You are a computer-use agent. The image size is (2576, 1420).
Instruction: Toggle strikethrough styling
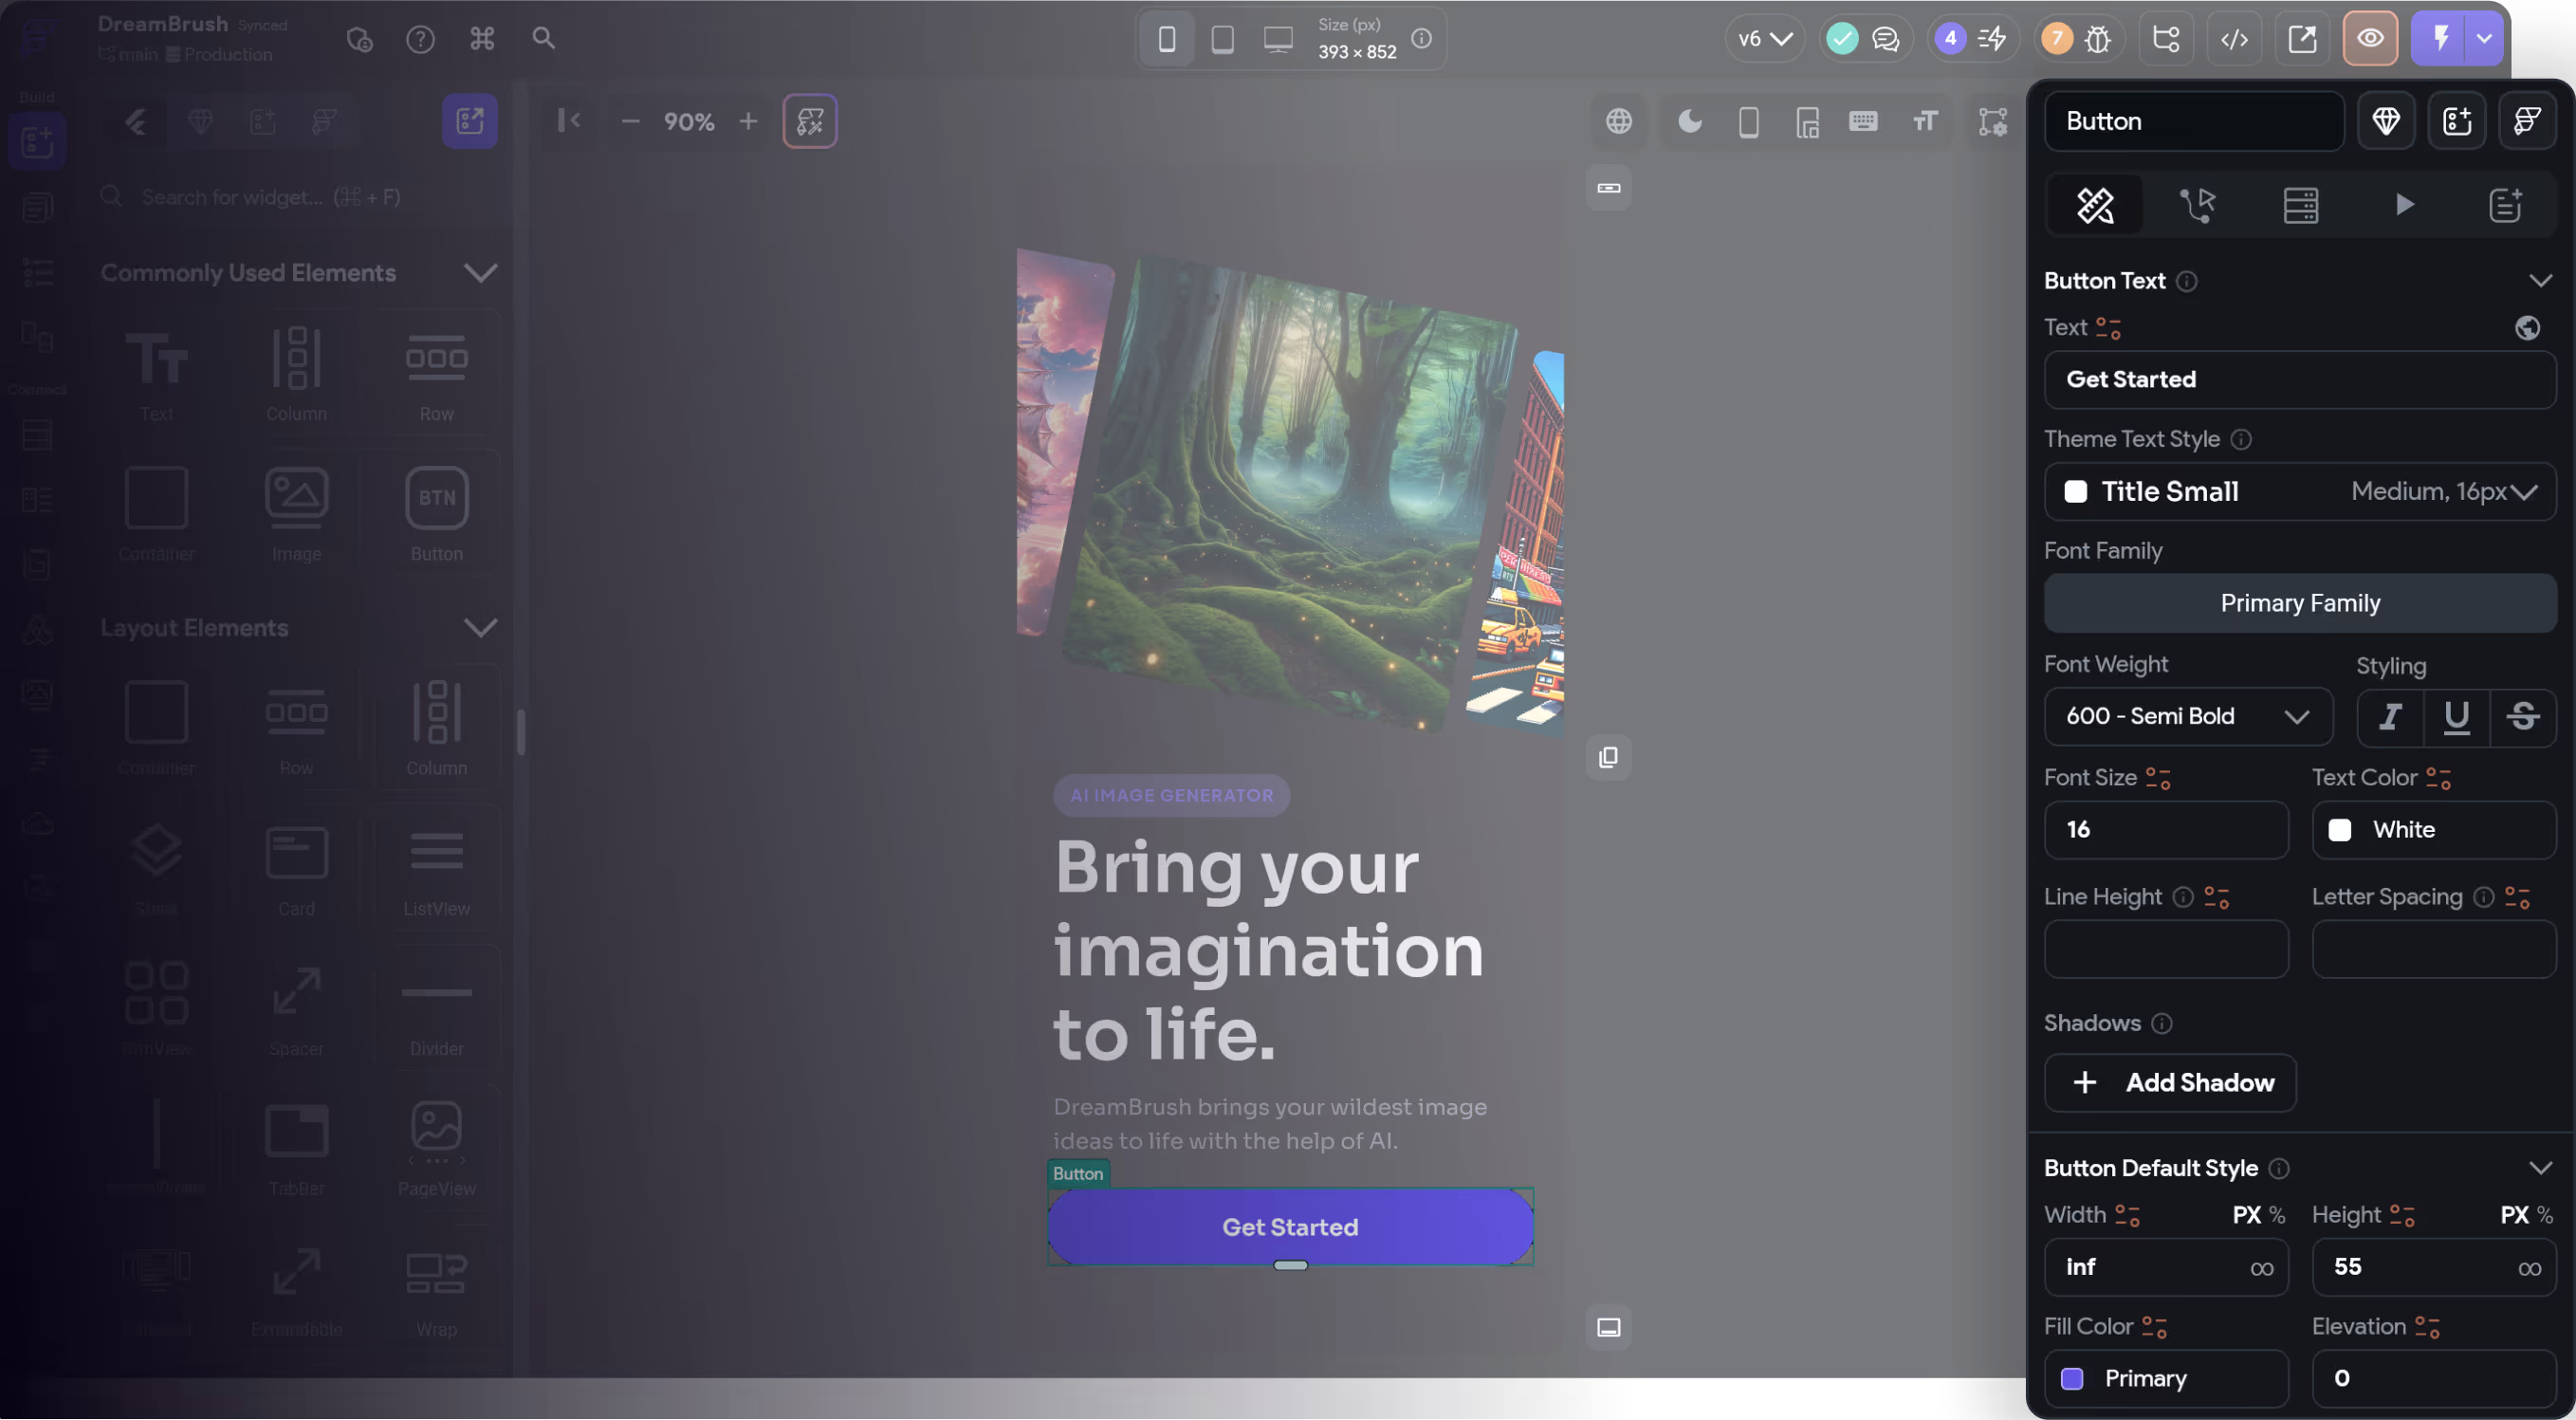pyautogui.click(x=2522, y=717)
